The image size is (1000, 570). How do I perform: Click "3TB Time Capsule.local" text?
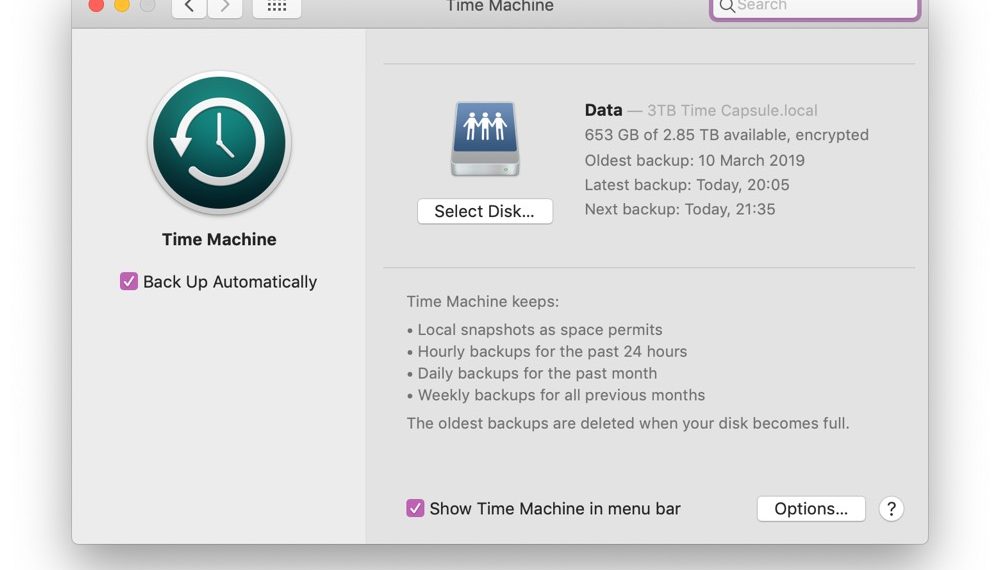732,110
